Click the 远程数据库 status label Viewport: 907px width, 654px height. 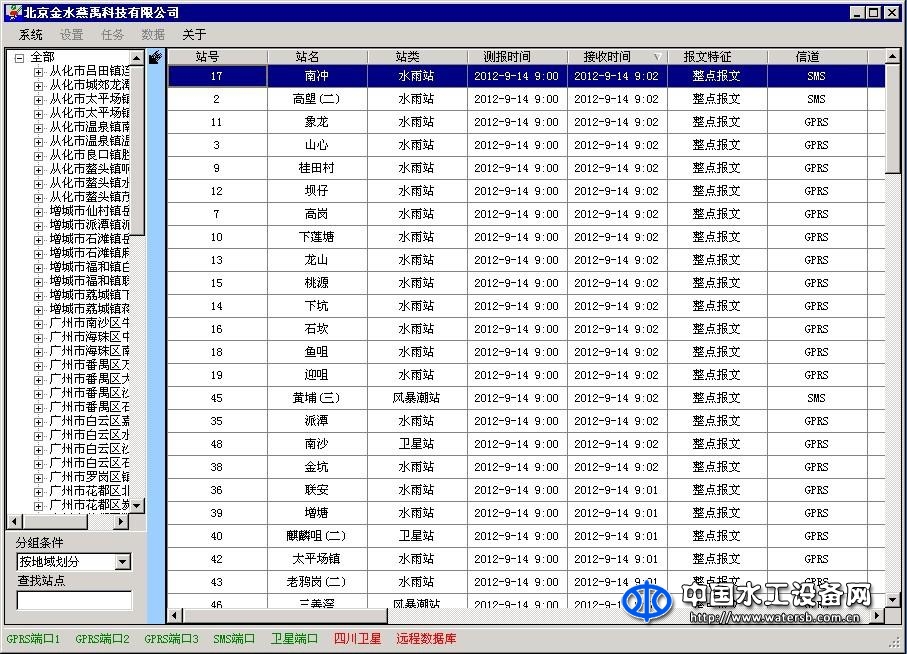coord(426,638)
